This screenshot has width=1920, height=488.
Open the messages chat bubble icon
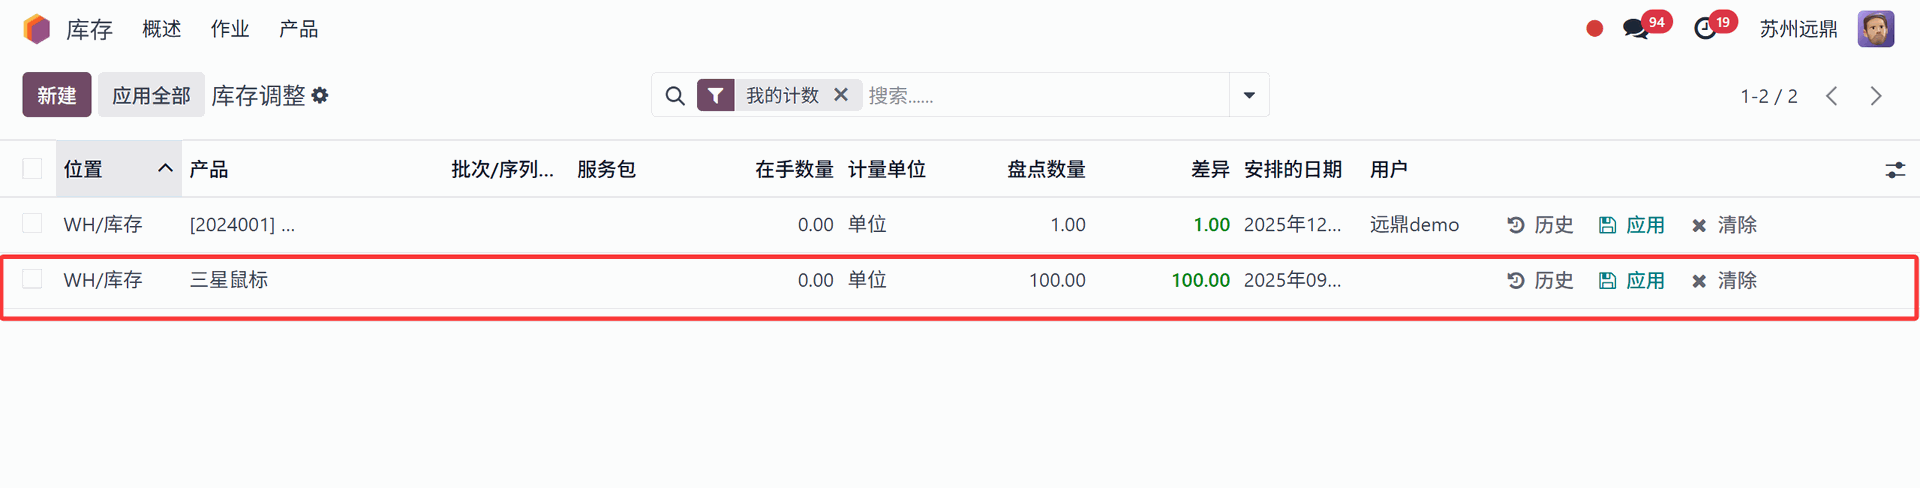tap(1636, 29)
